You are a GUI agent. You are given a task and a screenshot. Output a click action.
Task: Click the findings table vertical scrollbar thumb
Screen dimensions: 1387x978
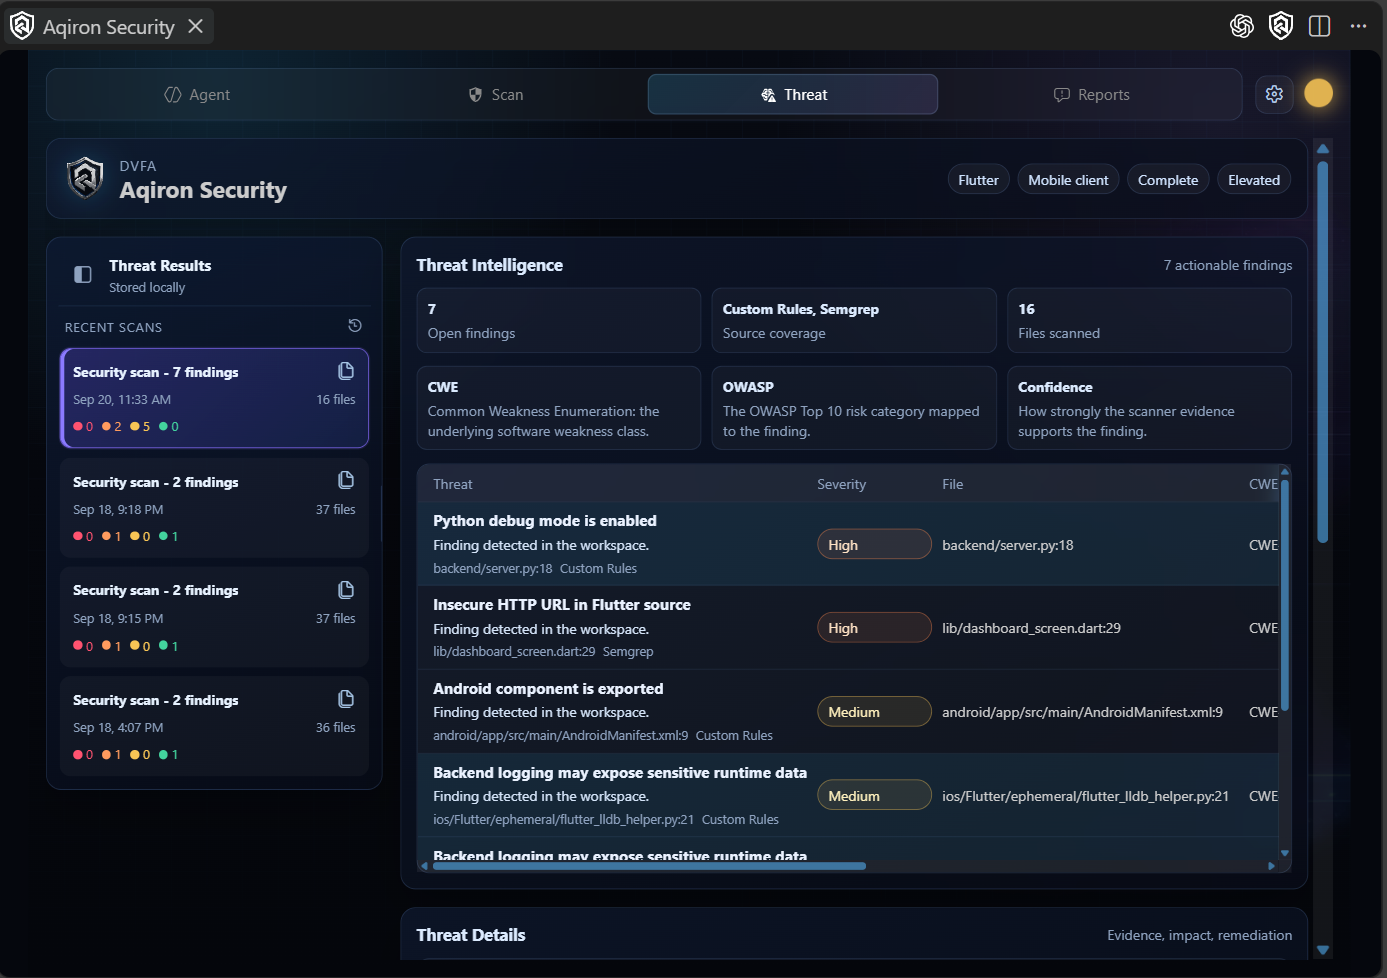click(1285, 596)
